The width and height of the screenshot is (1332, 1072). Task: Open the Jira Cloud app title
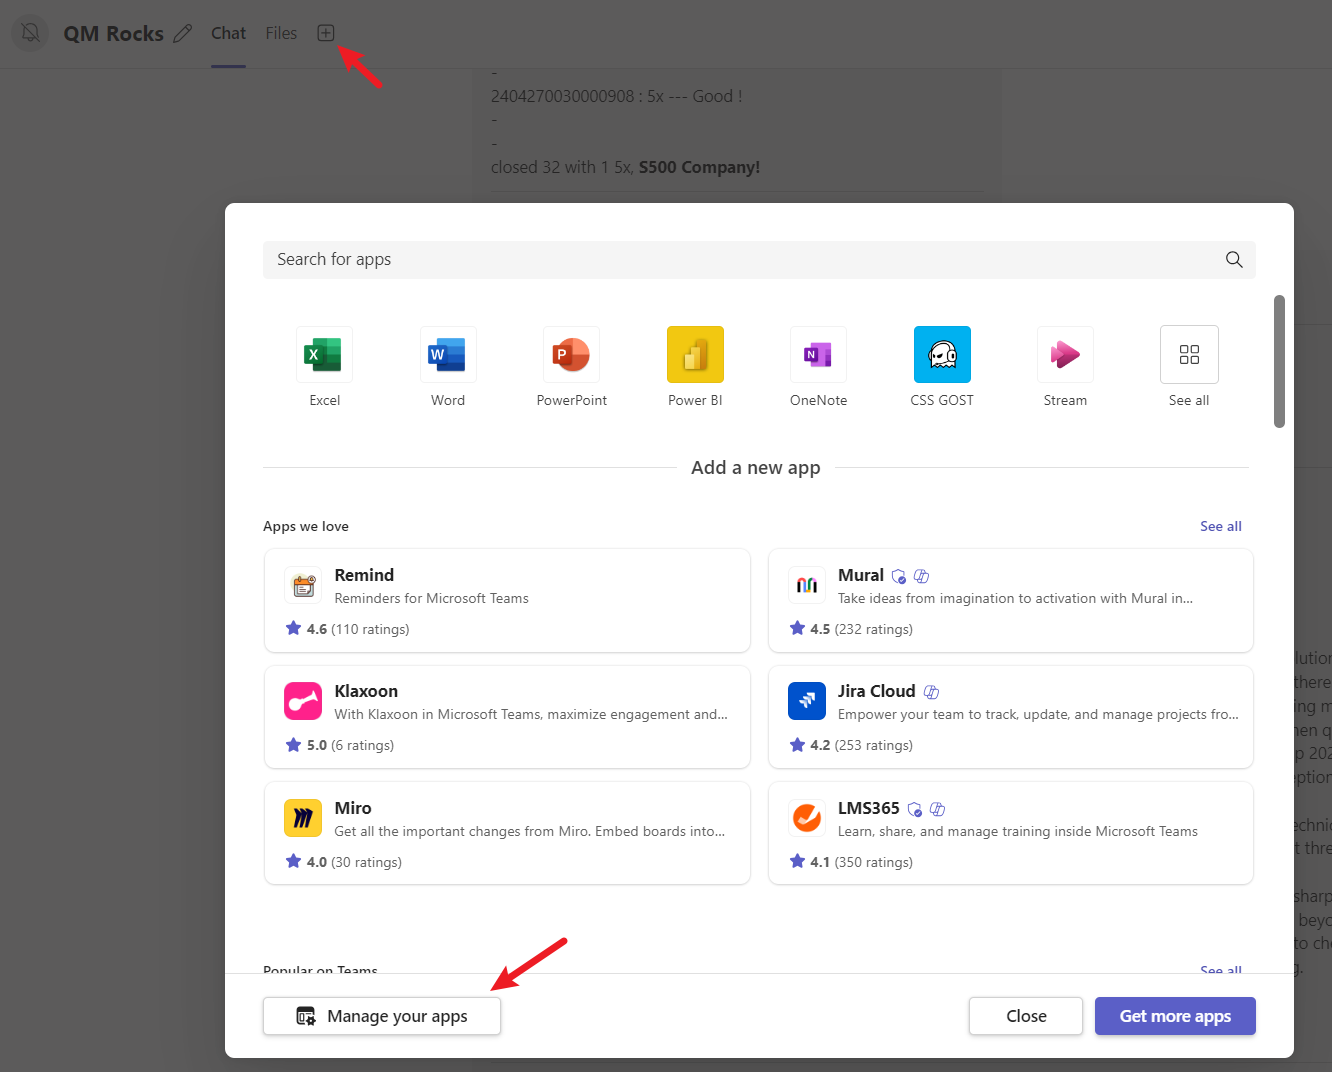click(x=877, y=691)
